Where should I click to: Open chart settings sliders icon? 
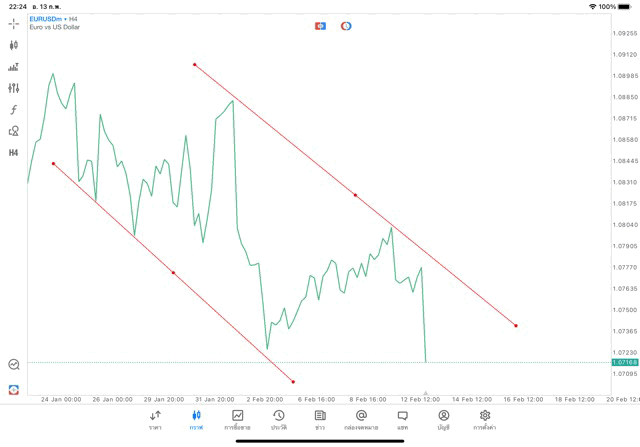click(x=14, y=88)
